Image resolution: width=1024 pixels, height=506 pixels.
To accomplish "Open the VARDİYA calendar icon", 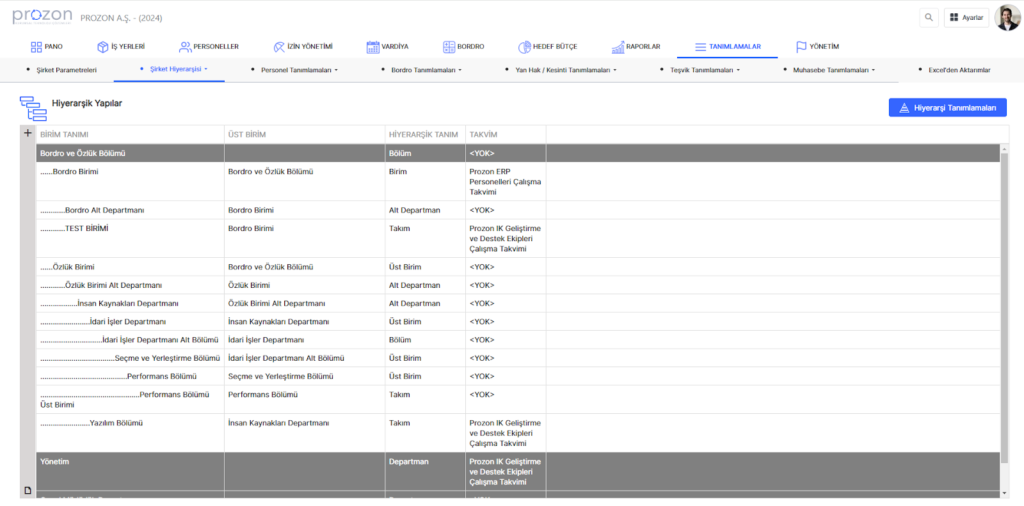I will point(373,47).
